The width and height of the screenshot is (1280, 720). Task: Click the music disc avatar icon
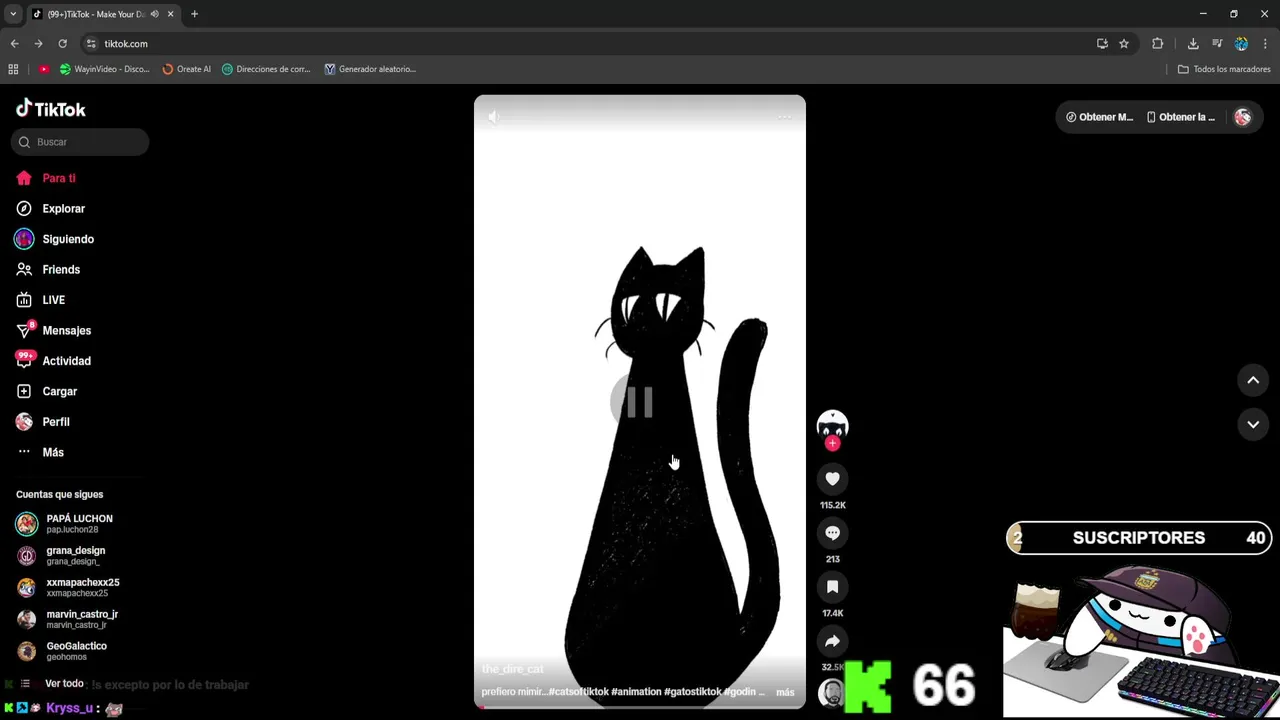point(832,693)
